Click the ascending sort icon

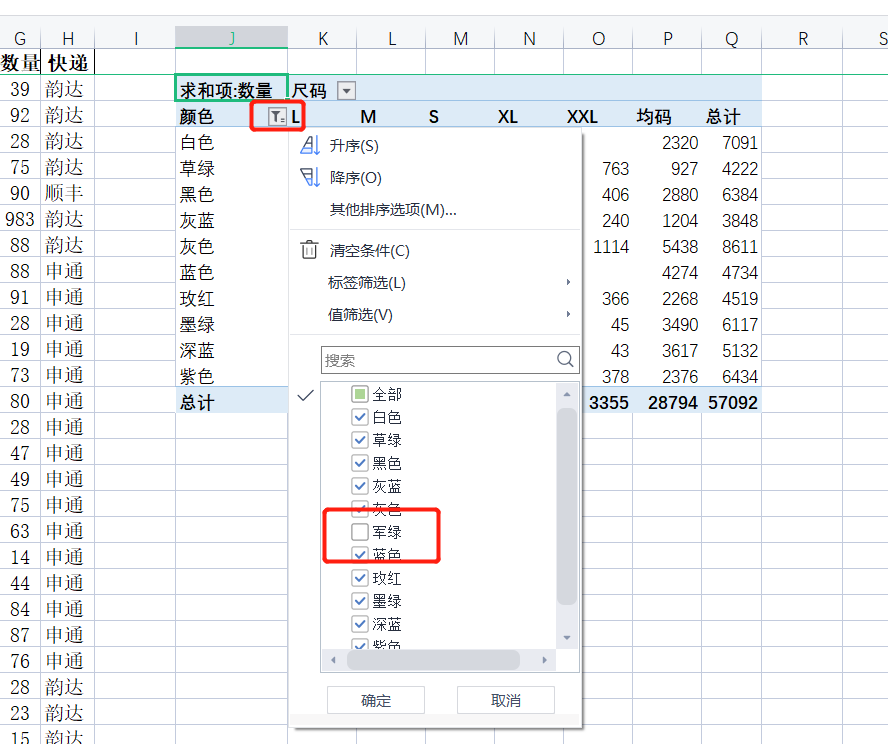pyautogui.click(x=310, y=146)
